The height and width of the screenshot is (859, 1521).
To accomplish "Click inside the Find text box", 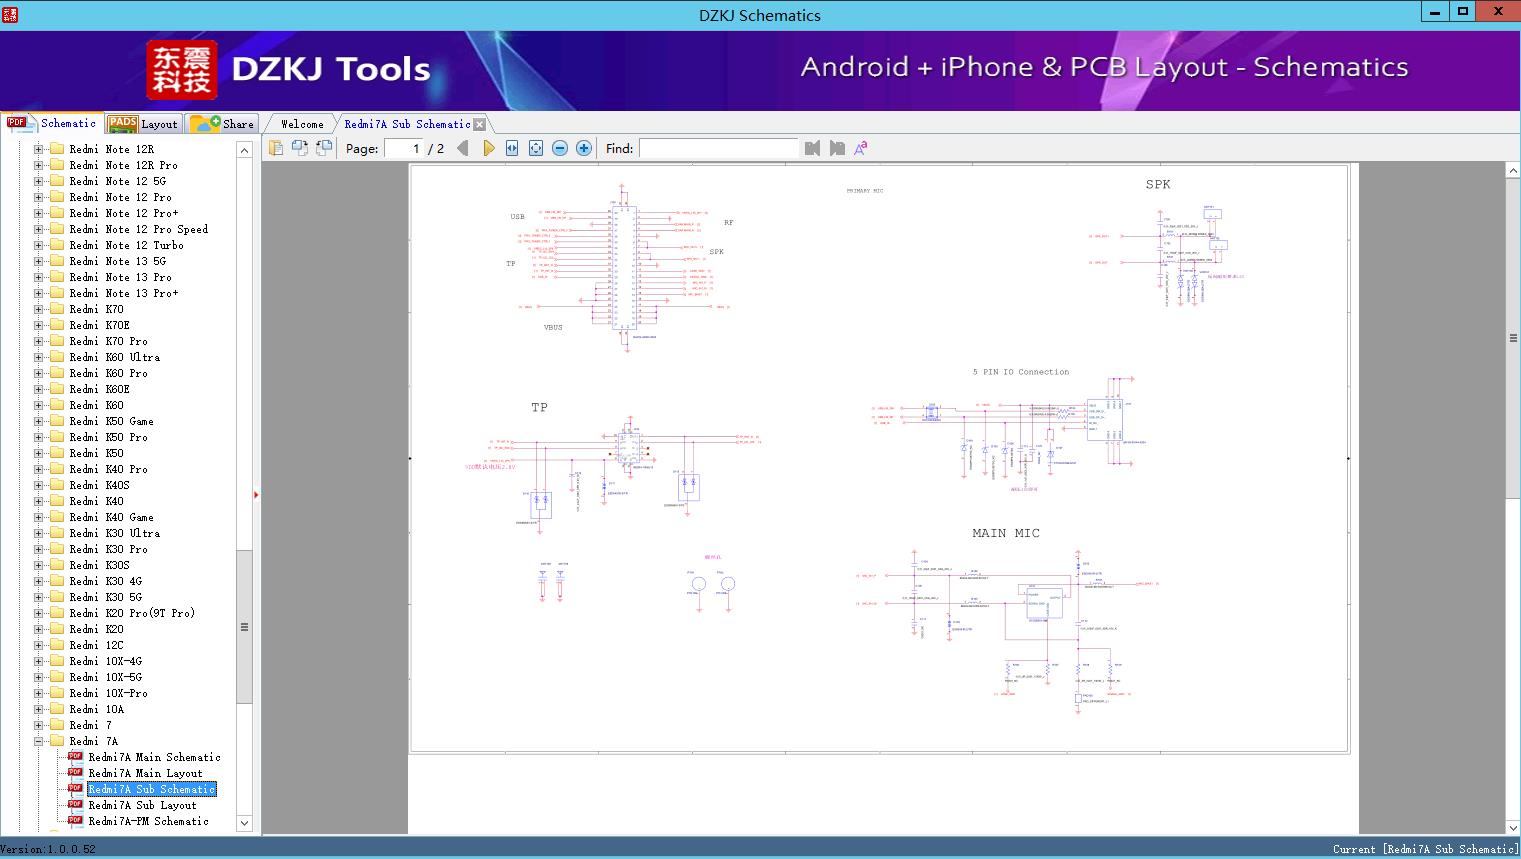I will 719,148.
